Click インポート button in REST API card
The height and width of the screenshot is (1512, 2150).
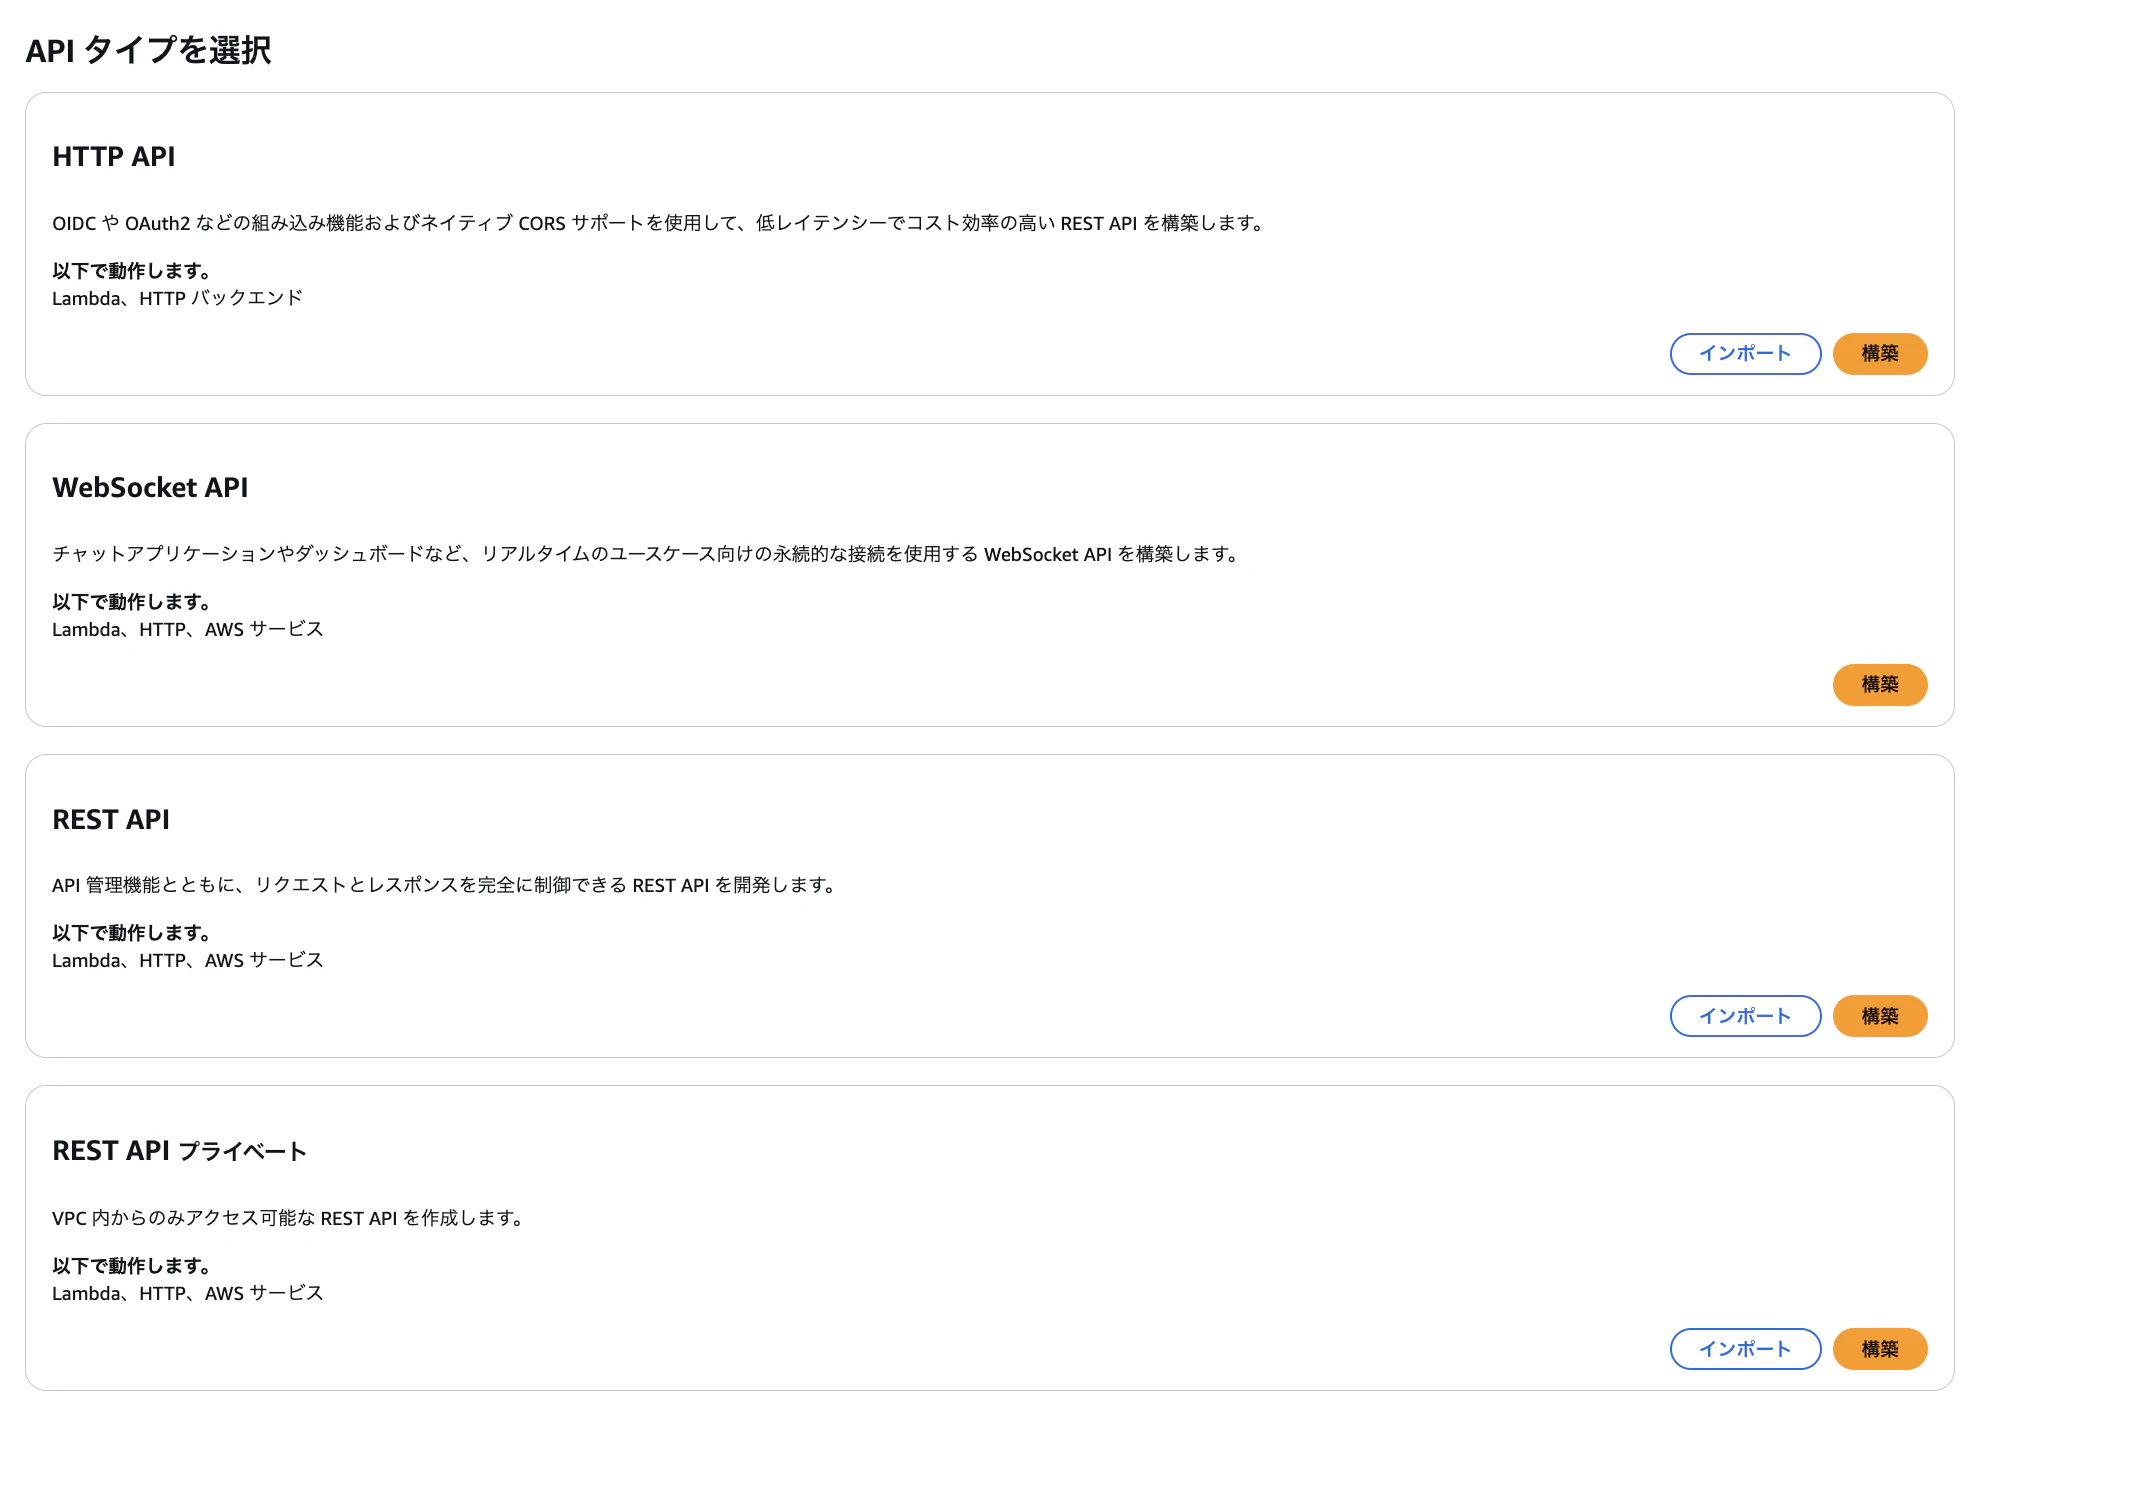click(x=1745, y=1016)
